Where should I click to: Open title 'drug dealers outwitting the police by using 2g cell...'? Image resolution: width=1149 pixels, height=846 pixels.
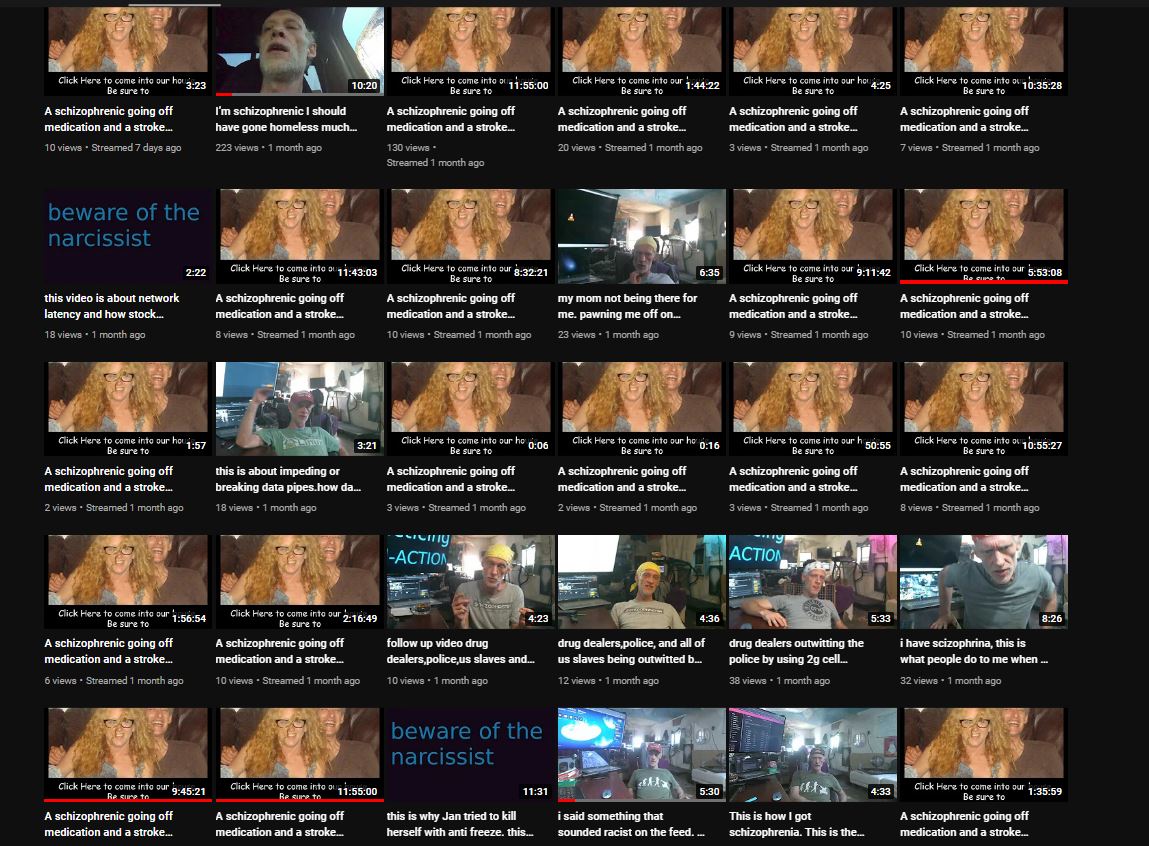click(797, 651)
